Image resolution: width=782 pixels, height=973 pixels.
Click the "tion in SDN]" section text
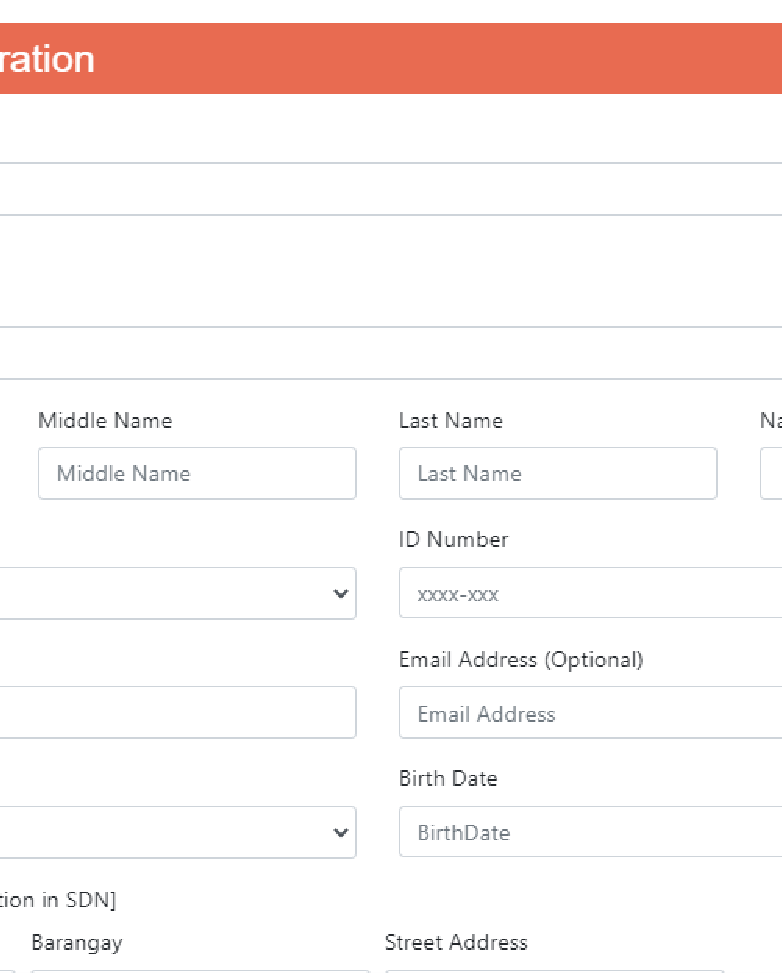click(x=58, y=900)
